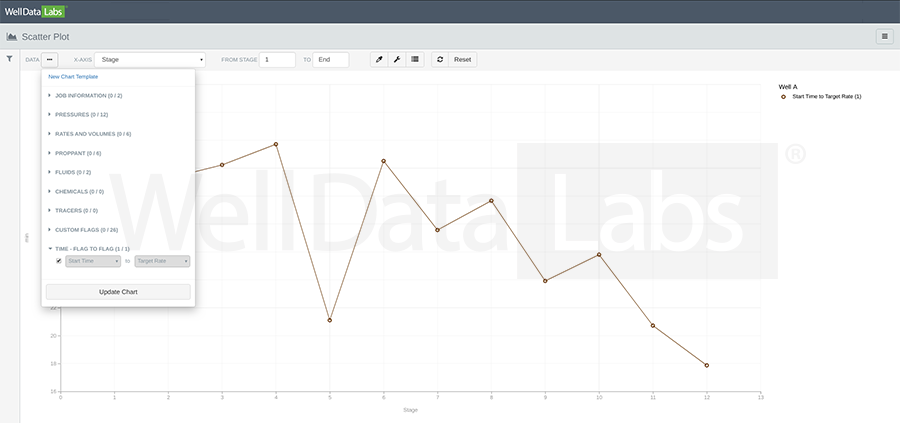Click the WellData Labs logo
Viewport: 900px width, 423px height.
(x=34, y=11)
